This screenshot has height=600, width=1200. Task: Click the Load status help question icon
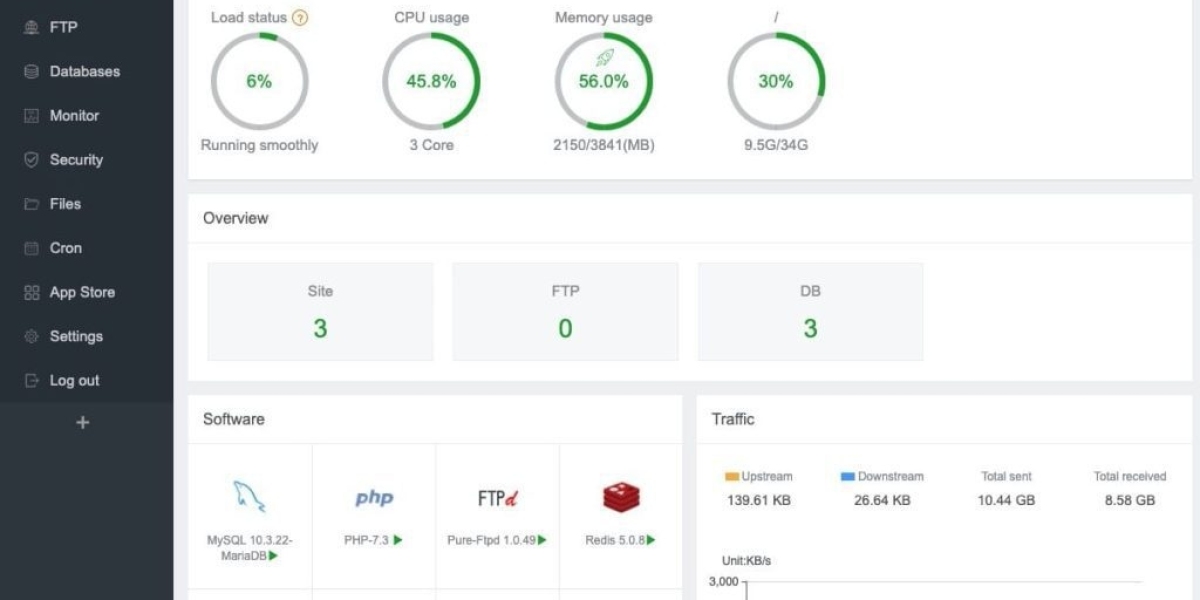(x=299, y=18)
